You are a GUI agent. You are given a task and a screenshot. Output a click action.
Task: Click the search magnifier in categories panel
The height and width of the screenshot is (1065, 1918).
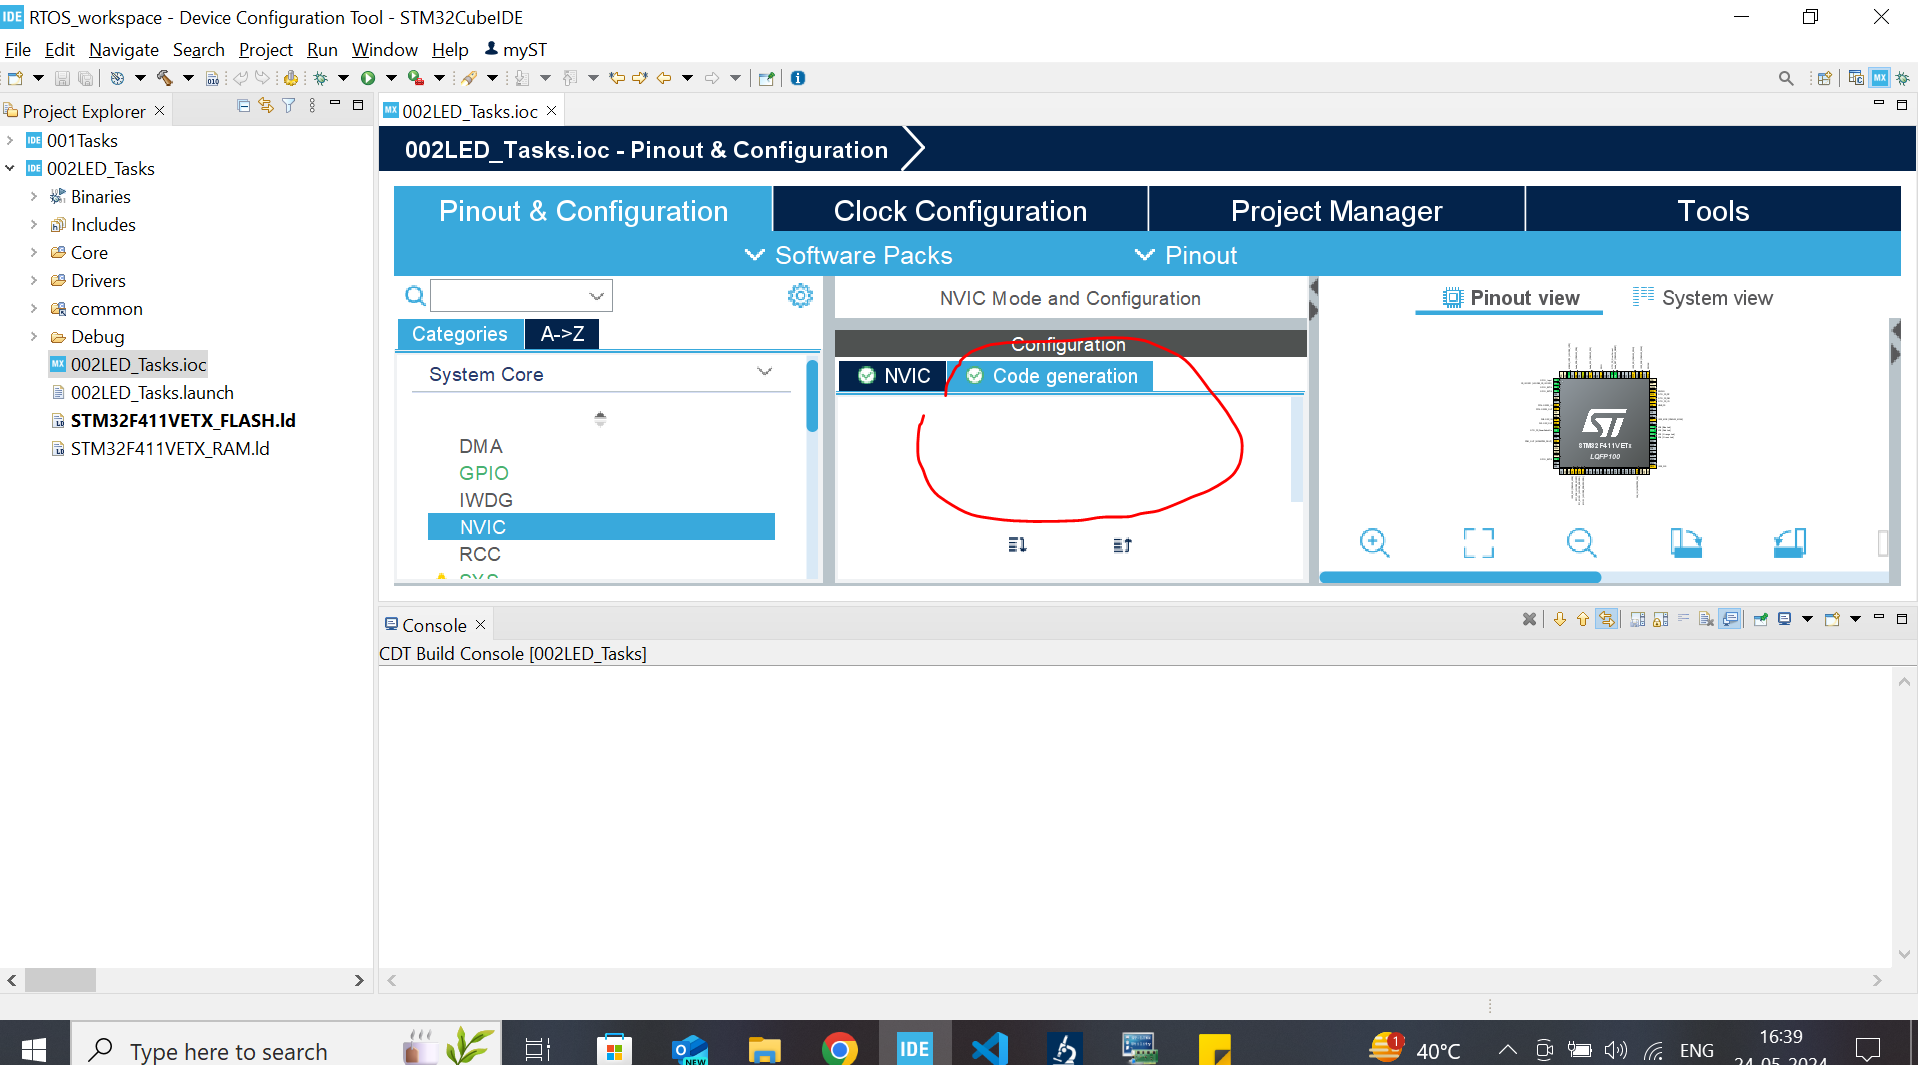[415, 295]
